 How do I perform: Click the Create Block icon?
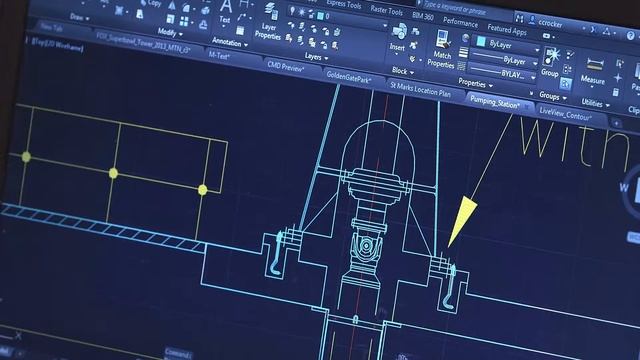416,31
